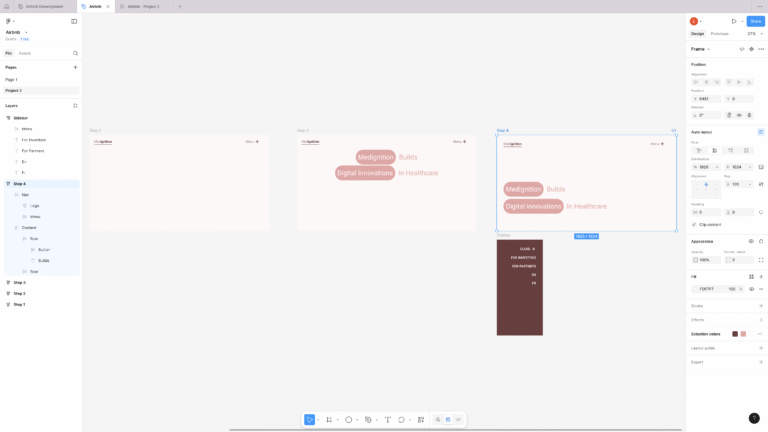Switch to the Prototype tab
The width and height of the screenshot is (768, 432).
click(720, 33)
